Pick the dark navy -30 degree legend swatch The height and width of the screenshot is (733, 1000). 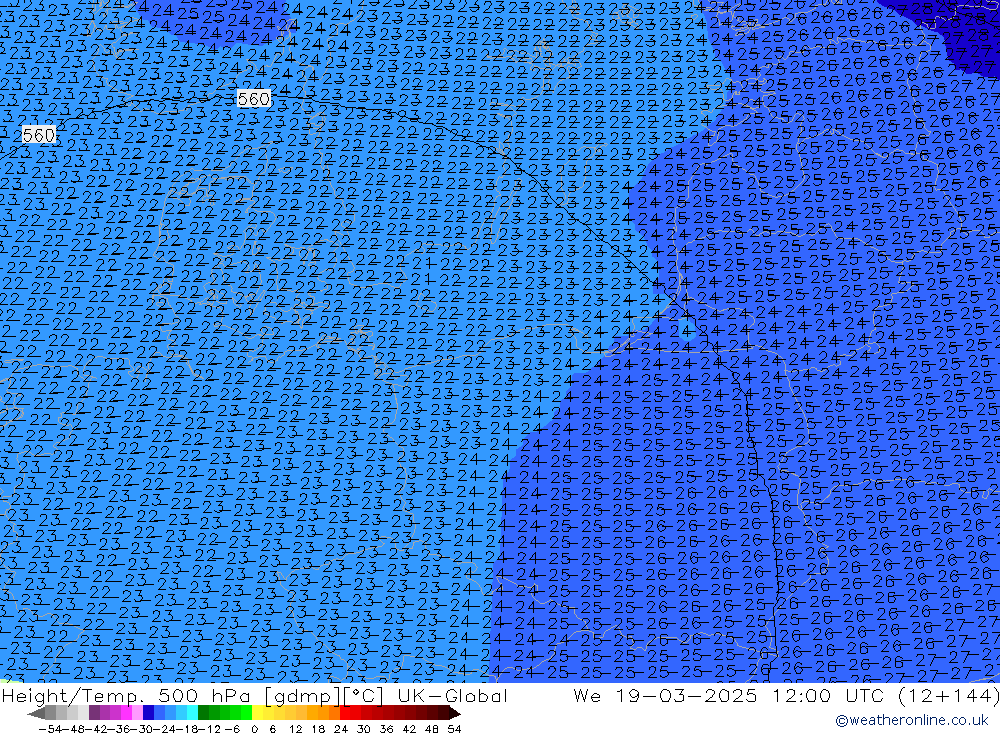148,713
